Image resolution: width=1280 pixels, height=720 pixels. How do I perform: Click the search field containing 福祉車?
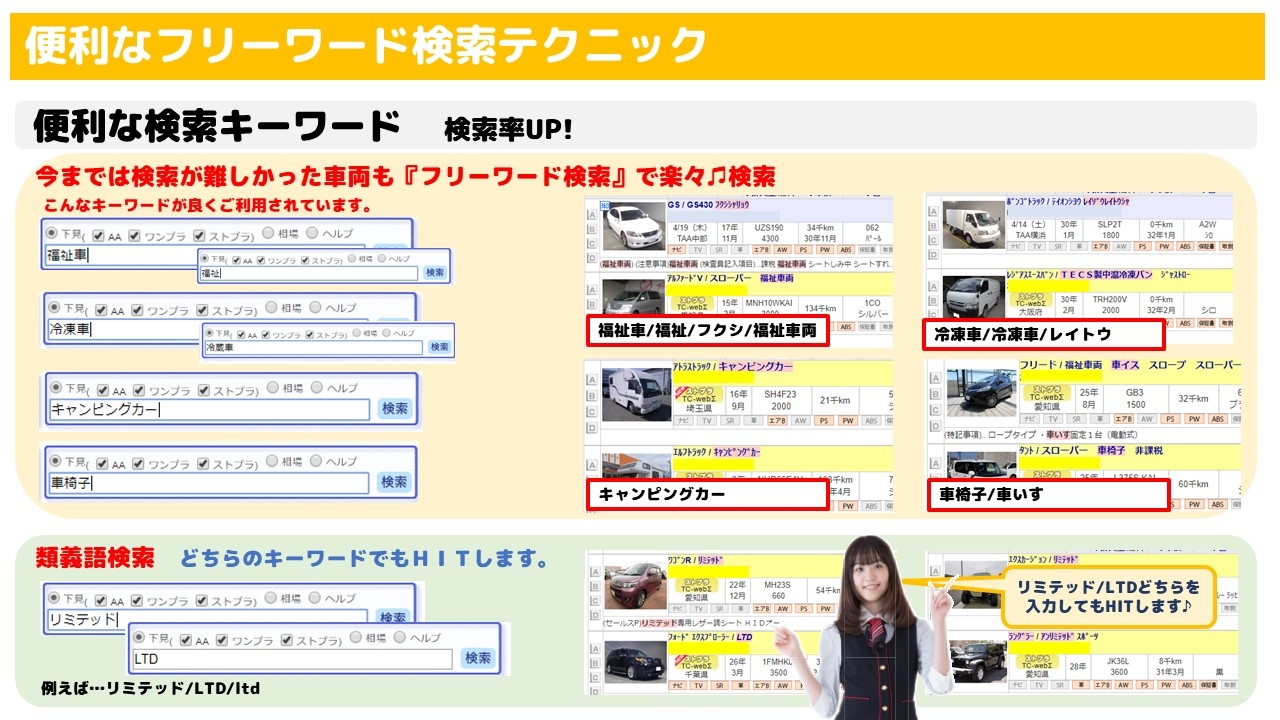coord(121,255)
